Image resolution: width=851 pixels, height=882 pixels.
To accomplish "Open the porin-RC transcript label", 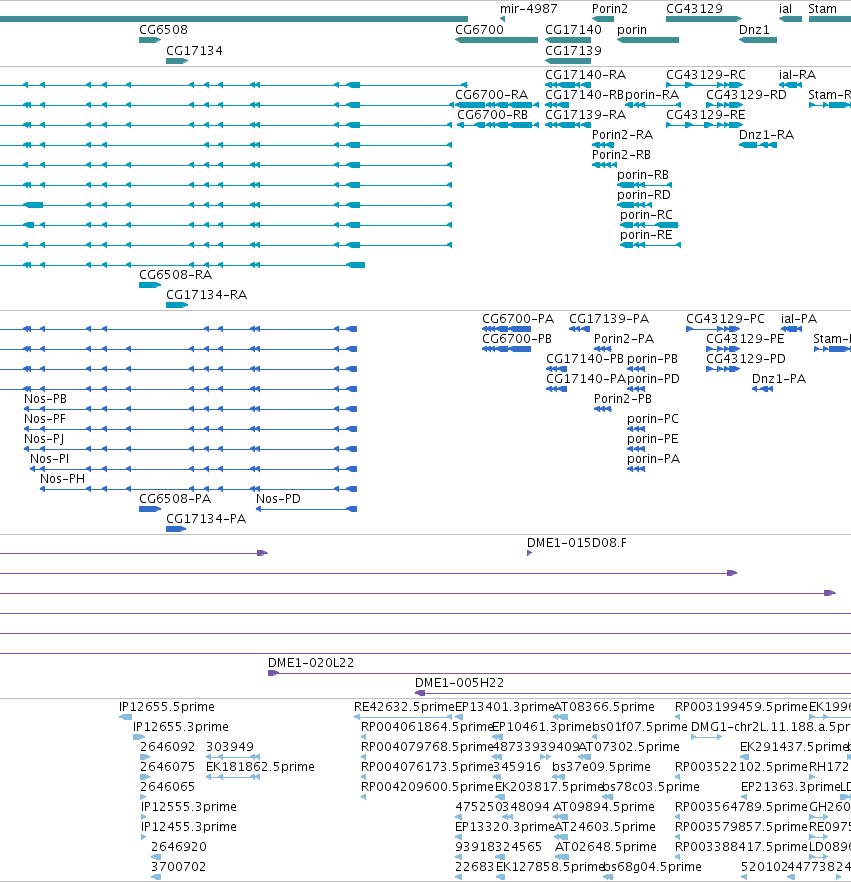I will [x=646, y=215].
